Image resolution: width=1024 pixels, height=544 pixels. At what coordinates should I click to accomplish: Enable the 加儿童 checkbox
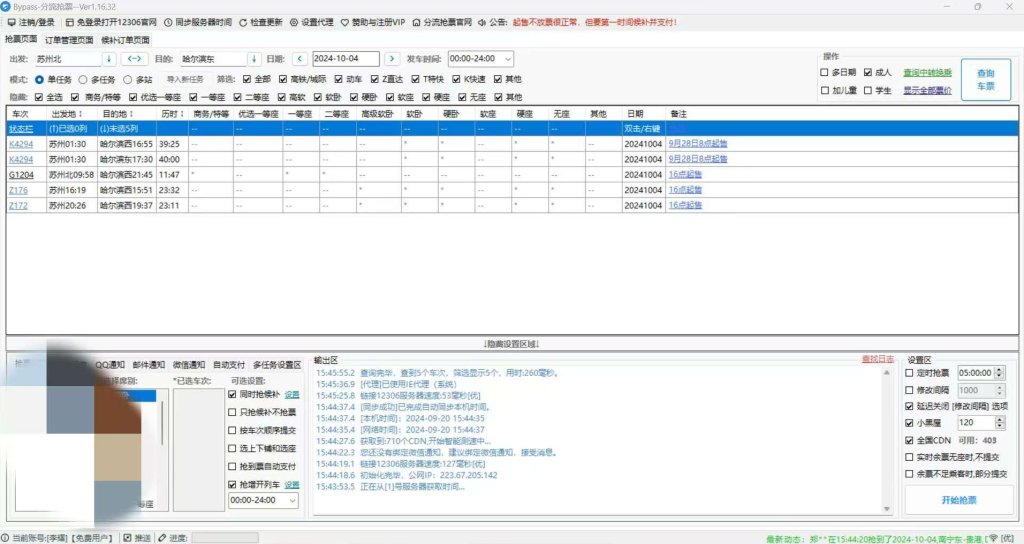[x=824, y=91]
